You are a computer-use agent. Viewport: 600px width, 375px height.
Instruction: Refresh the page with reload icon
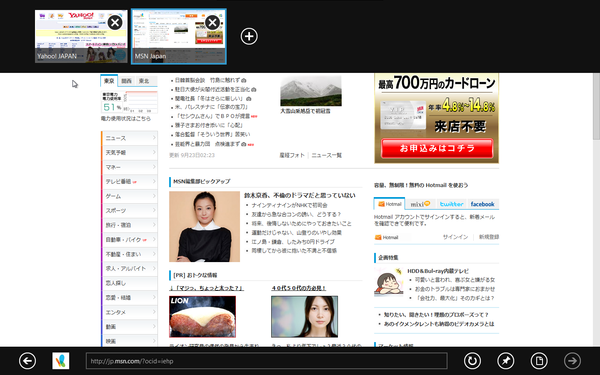472,360
